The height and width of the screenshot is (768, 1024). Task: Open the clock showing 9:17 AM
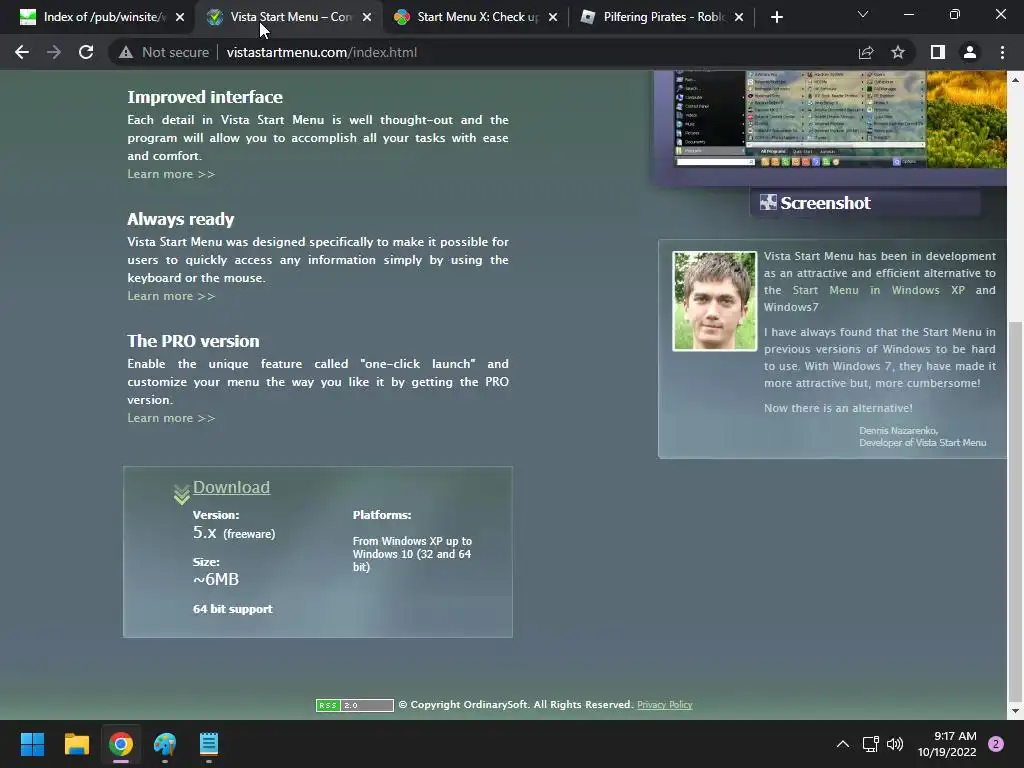[x=948, y=744]
